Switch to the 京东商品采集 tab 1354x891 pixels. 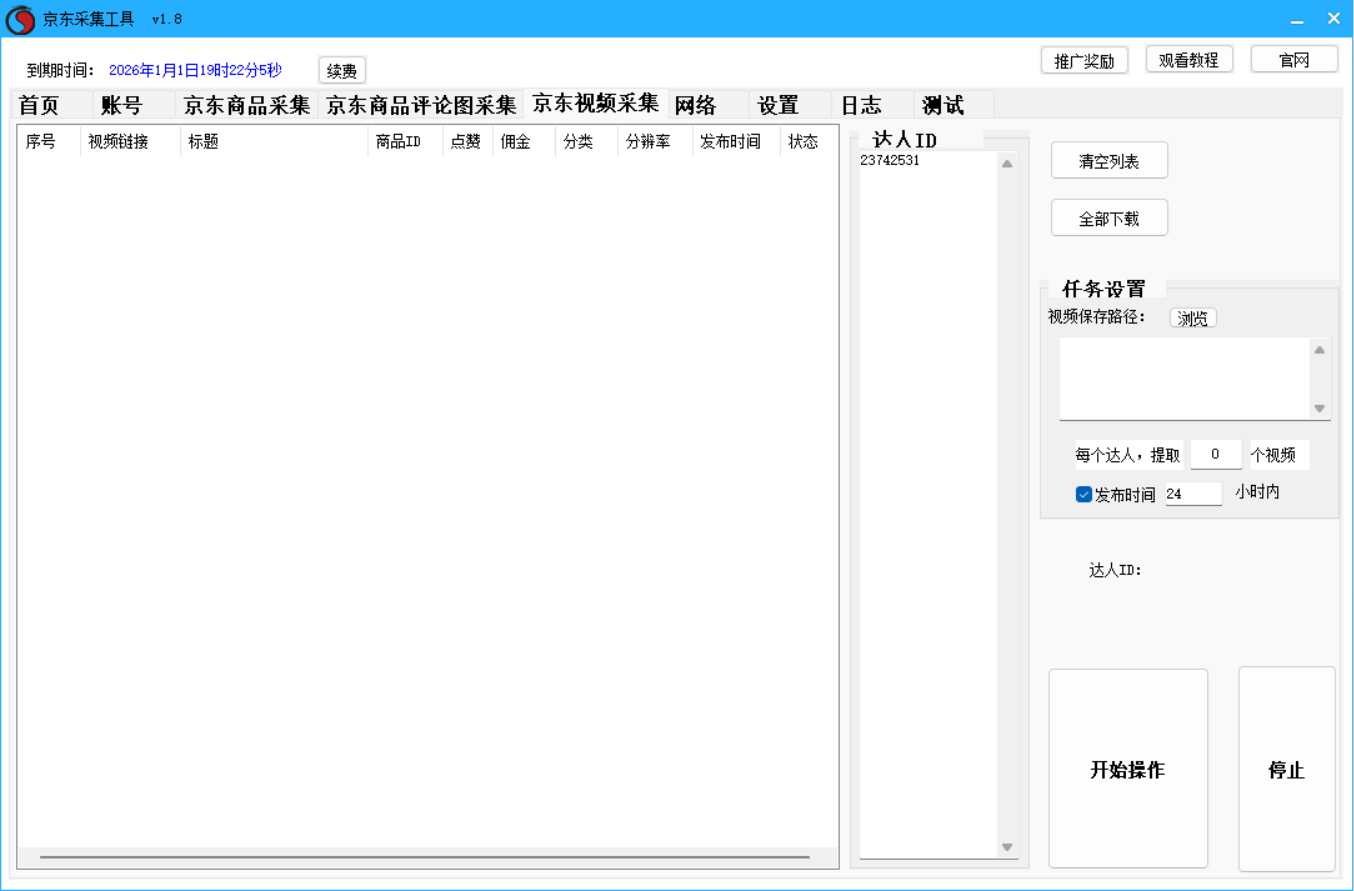(x=247, y=105)
